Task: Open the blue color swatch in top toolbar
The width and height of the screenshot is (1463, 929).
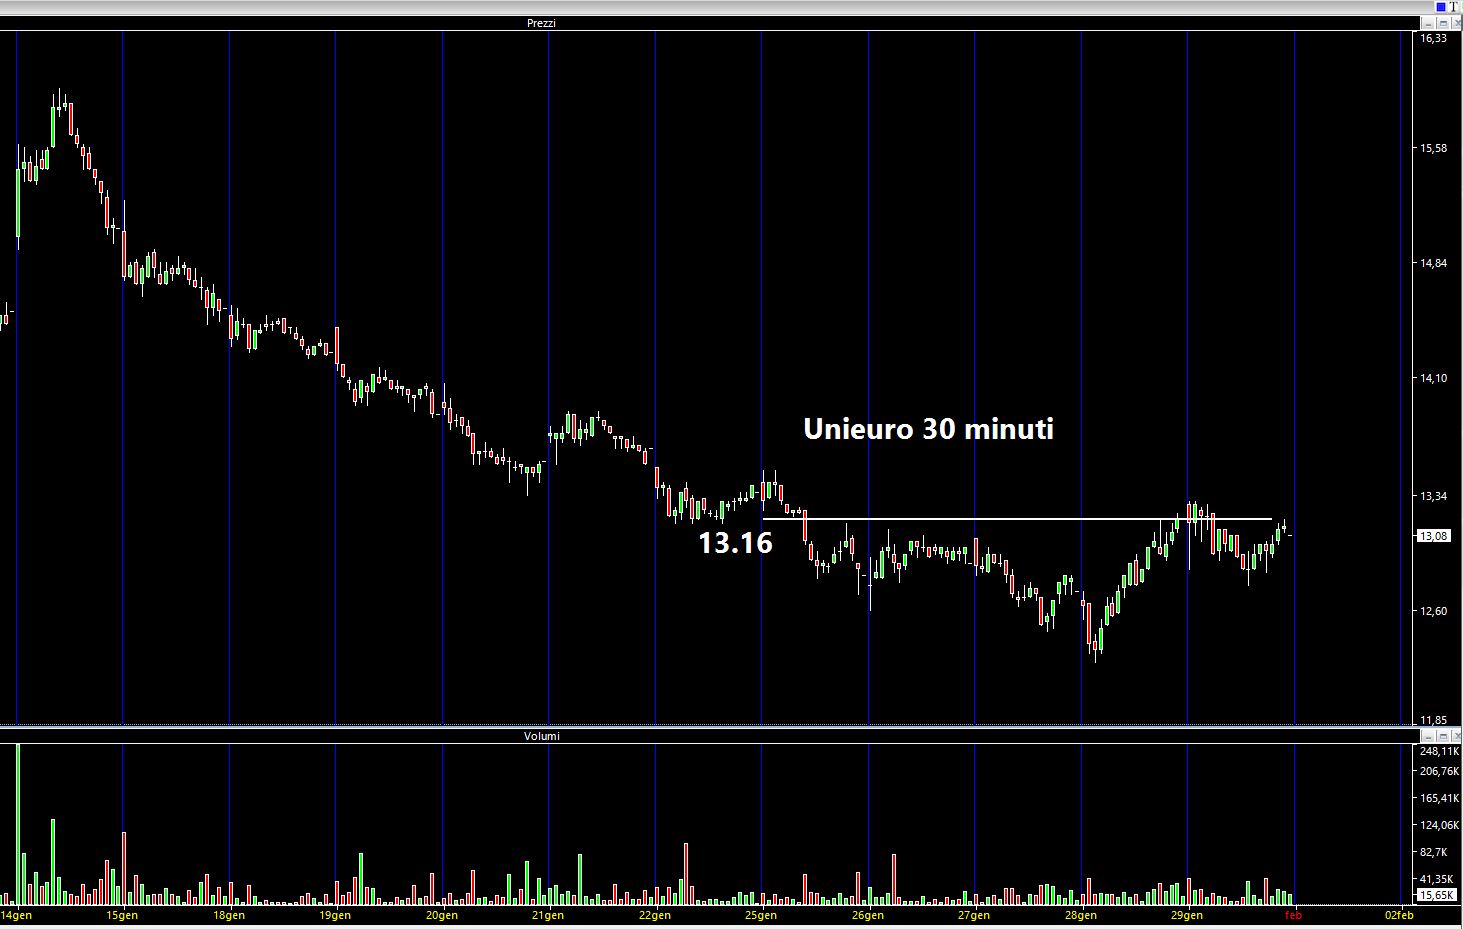Action: click(x=1441, y=7)
